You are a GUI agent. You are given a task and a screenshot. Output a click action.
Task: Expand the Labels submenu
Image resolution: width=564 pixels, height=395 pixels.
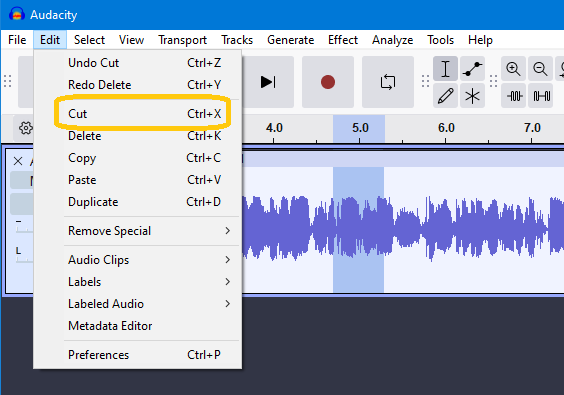(137, 282)
